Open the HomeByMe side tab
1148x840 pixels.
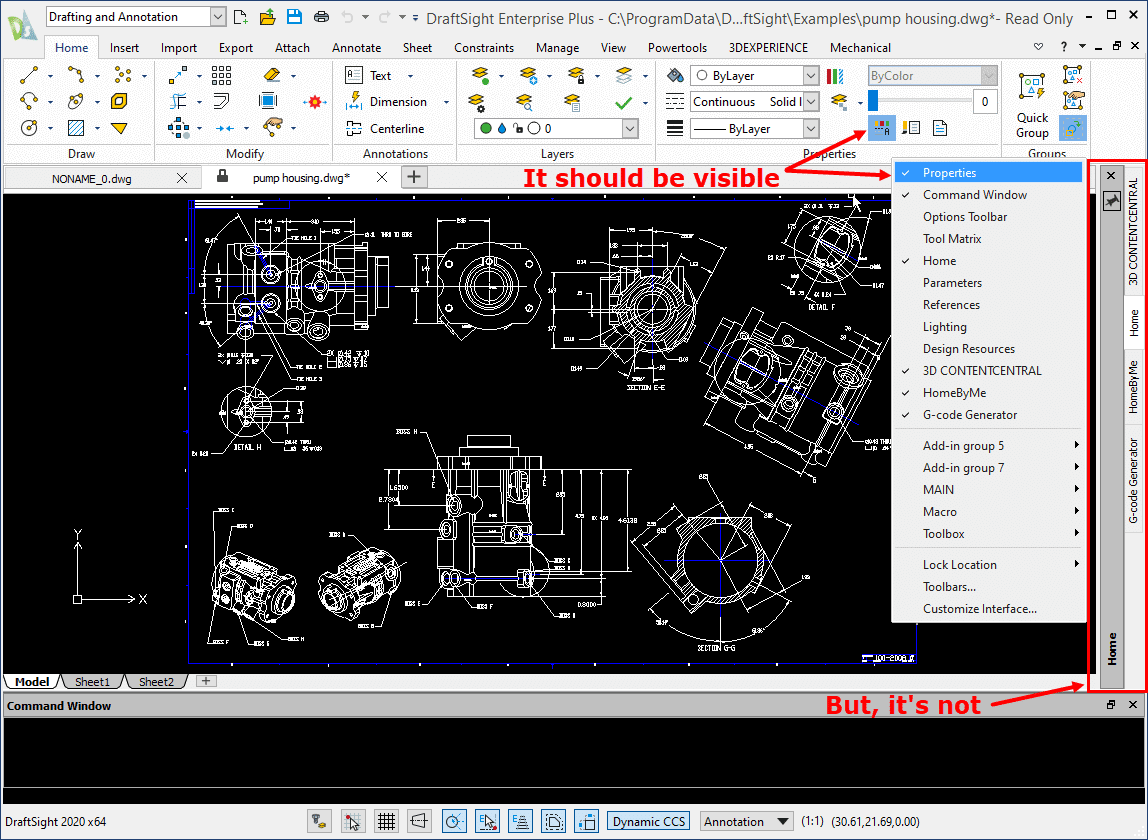point(1133,387)
